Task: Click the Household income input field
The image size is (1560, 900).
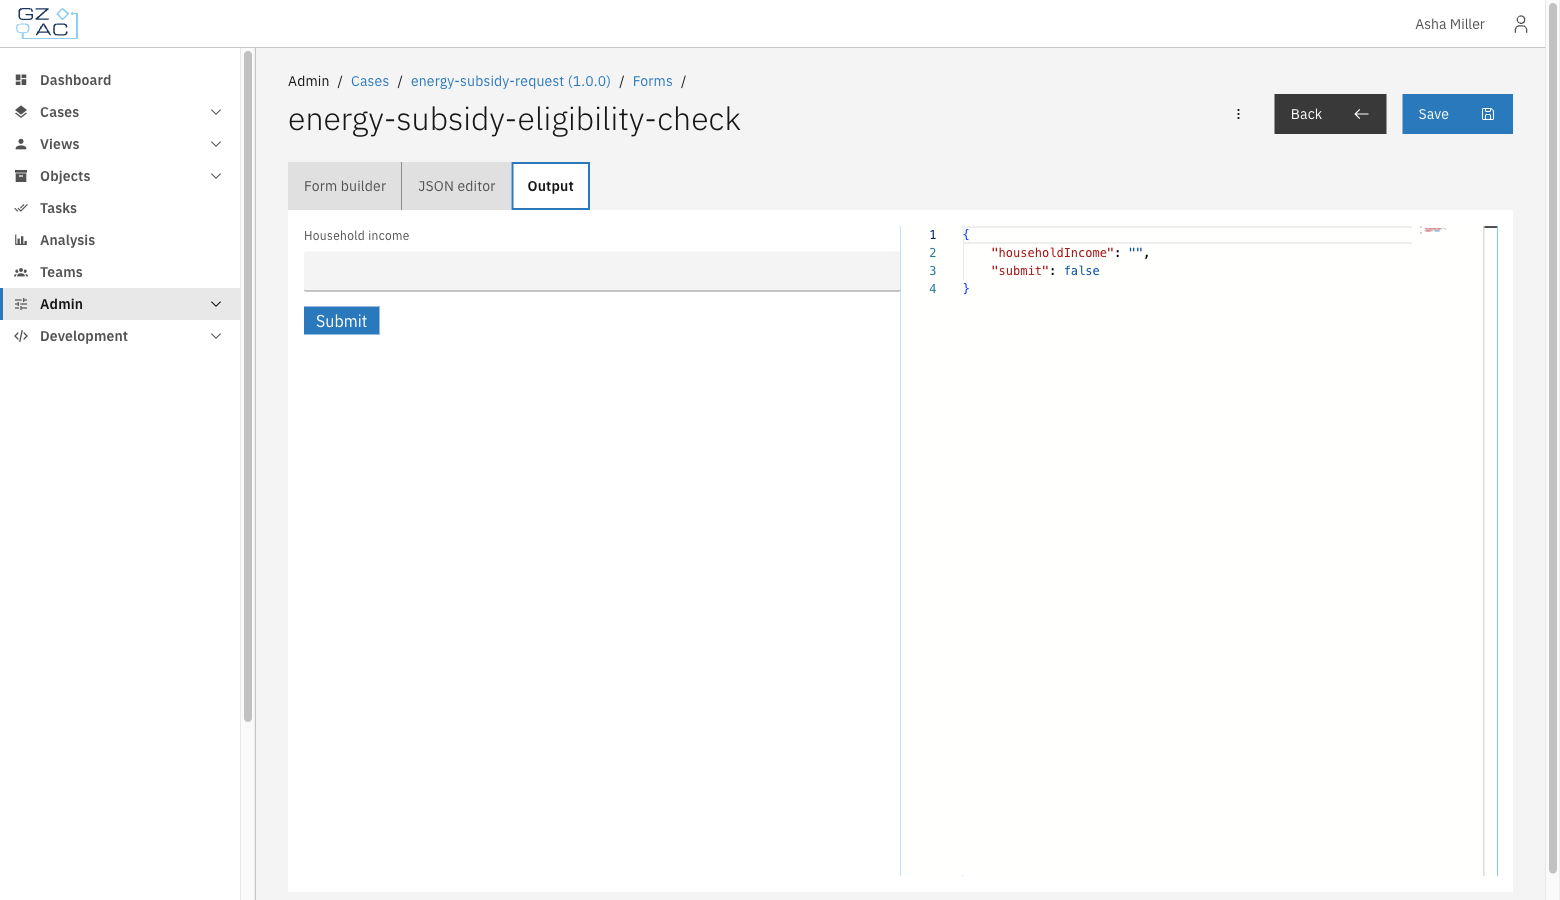Action: tap(602, 271)
